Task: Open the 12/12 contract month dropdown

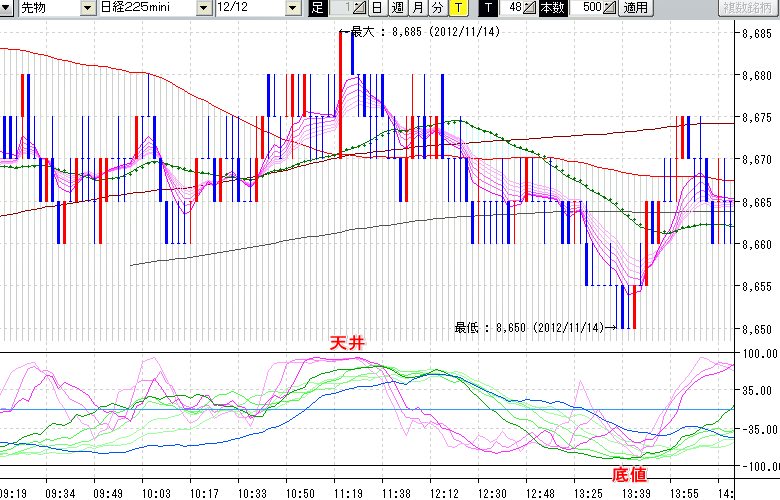Action: 292,8
